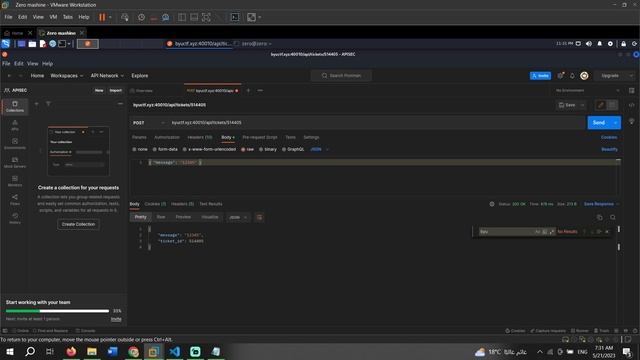Screen dimensions: 640x360
Task: Toggle match case in response search
Action: pos(537,231)
